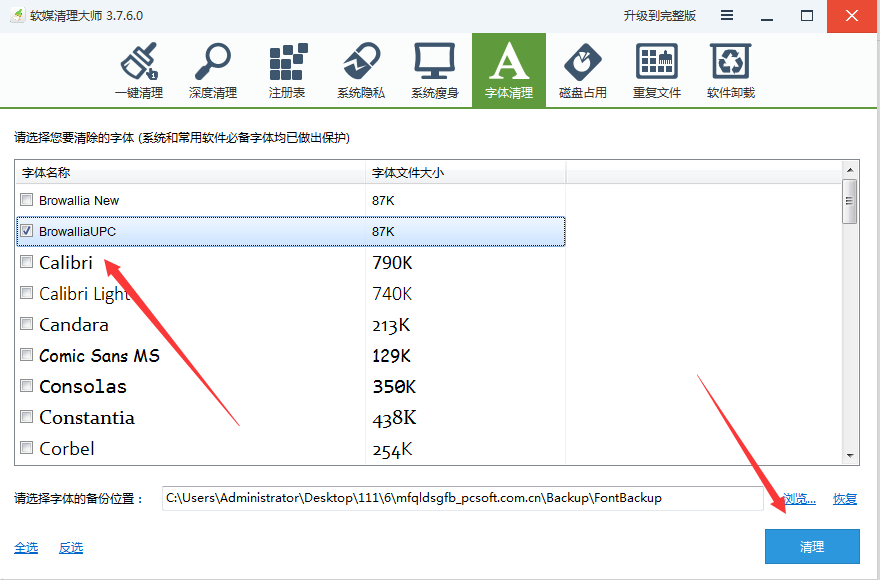Viewport: 880px width, 580px height.
Task: Click the 213K size of Candara
Action: (x=391, y=325)
